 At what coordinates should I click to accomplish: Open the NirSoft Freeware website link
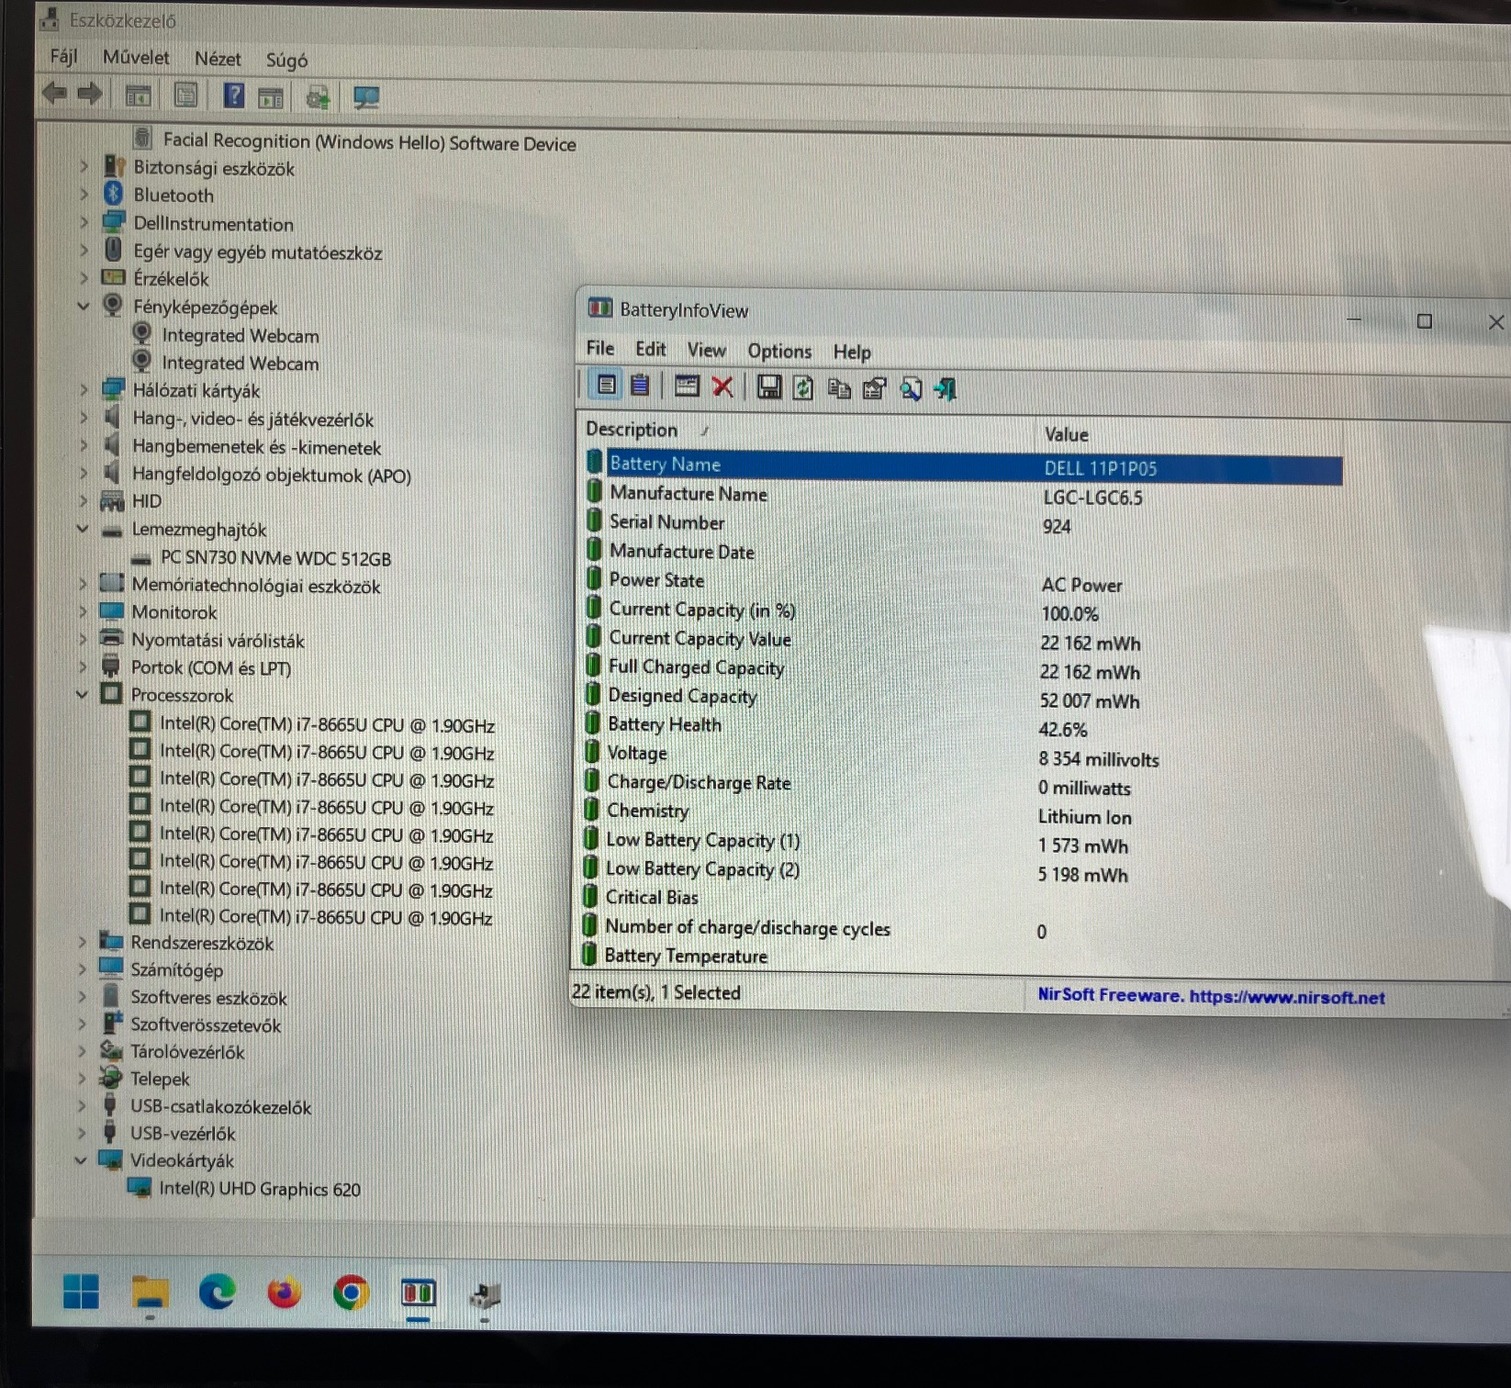[x=1211, y=996]
